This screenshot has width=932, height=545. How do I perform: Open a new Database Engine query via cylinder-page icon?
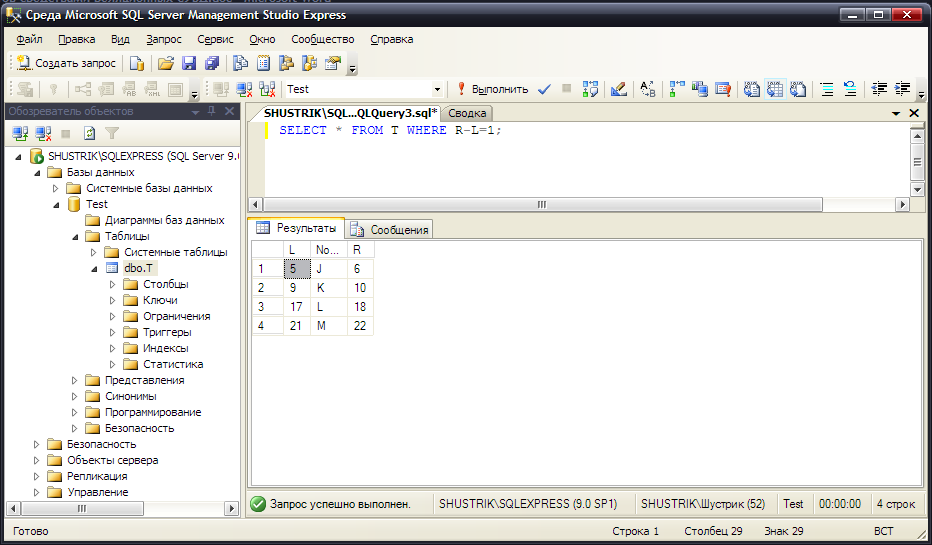pos(137,63)
